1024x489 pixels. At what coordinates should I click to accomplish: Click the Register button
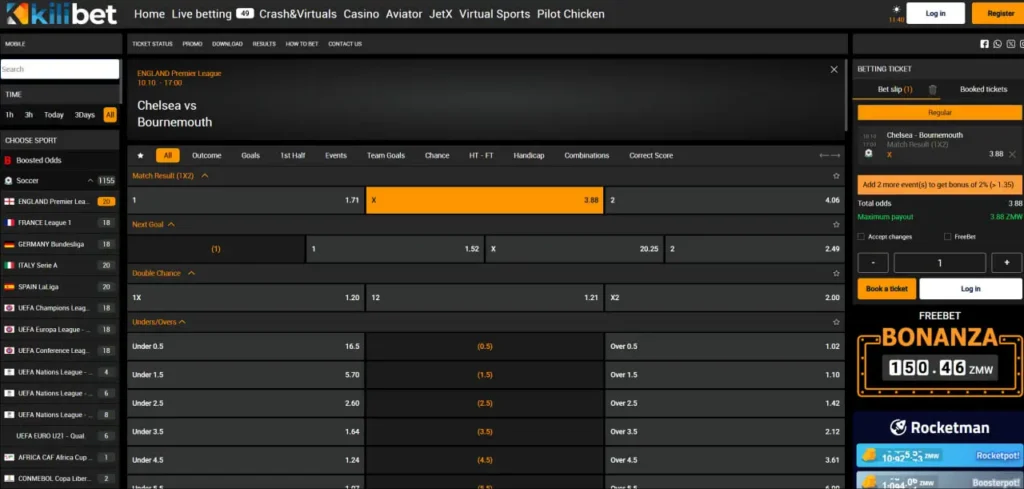999,13
